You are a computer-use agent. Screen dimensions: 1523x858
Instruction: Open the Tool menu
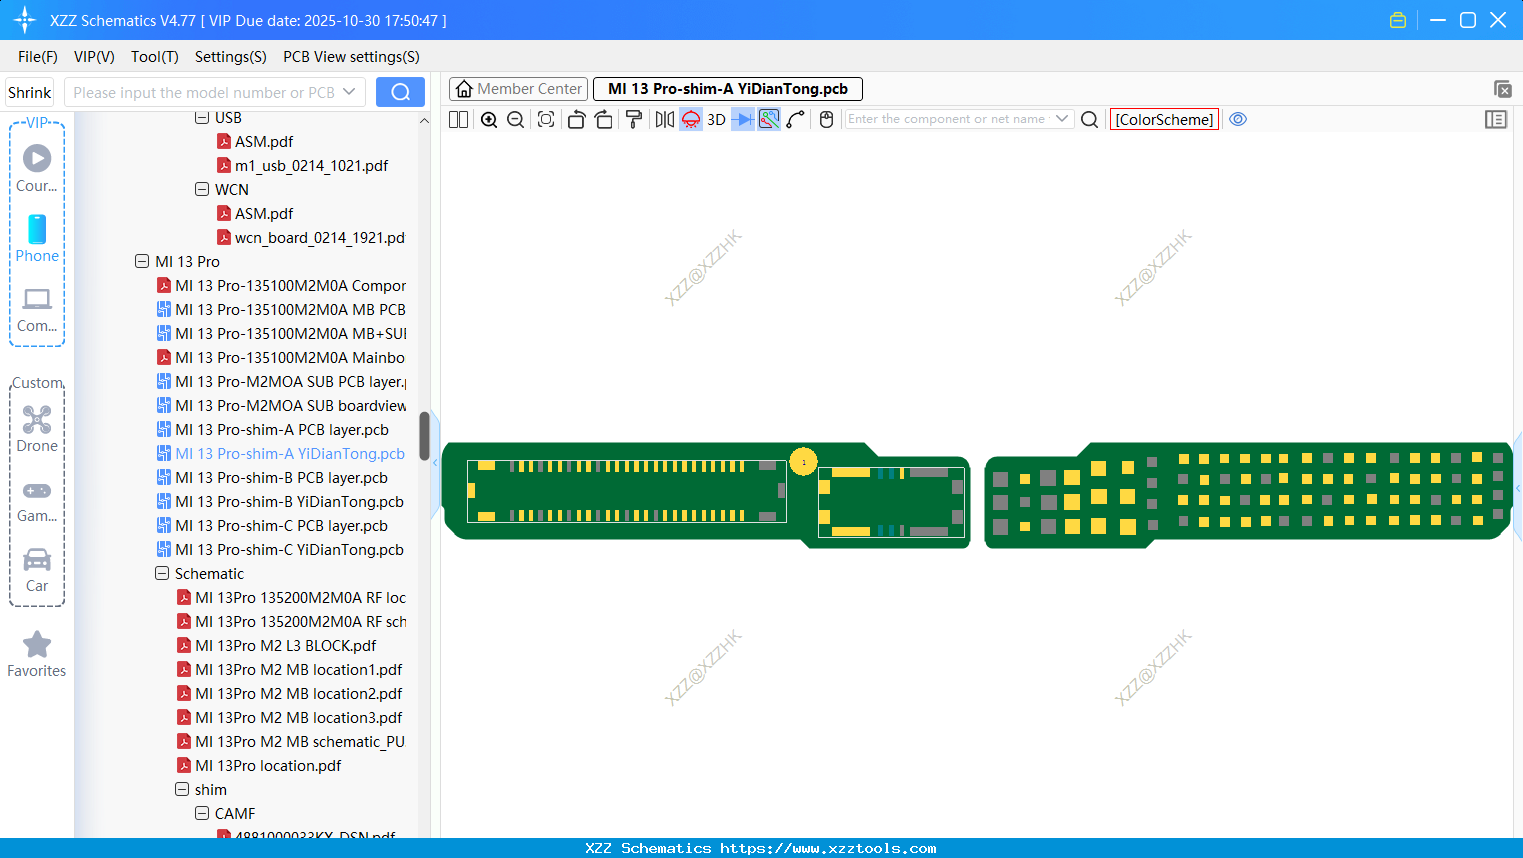(154, 57)
